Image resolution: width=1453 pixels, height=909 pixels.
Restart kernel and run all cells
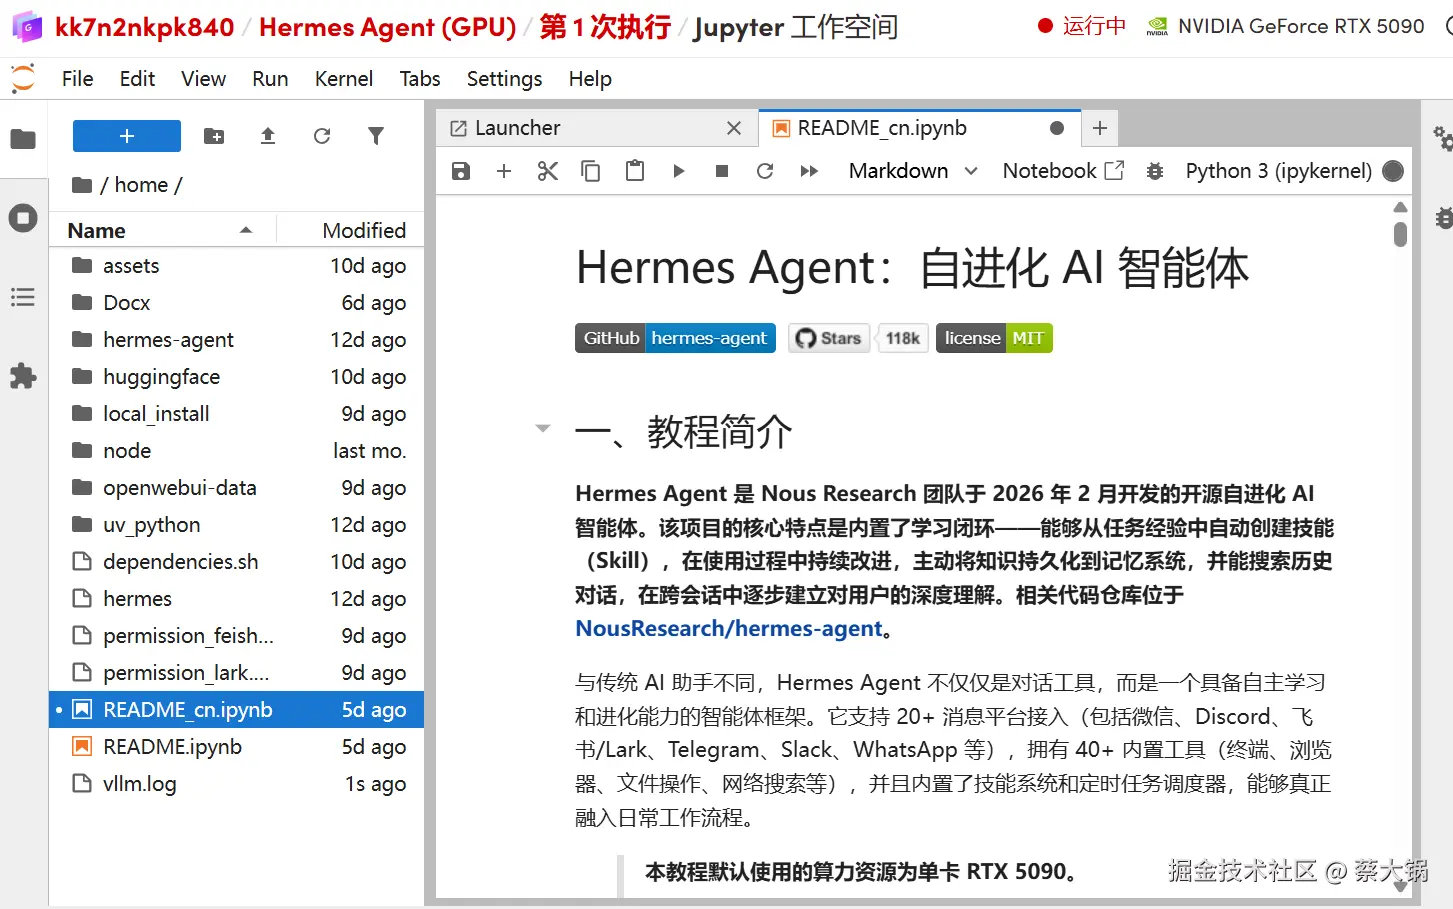tap(809, 171)
